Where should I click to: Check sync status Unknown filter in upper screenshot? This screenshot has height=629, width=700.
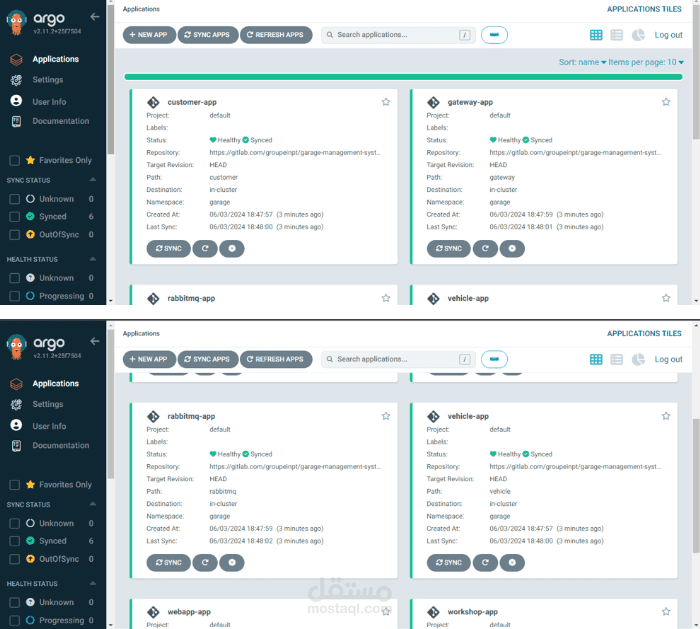click(15, 199)
